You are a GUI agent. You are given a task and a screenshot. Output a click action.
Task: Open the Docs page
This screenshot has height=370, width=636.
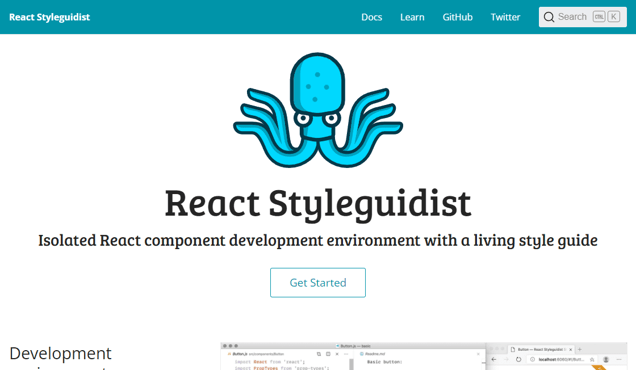click(372, 17)
